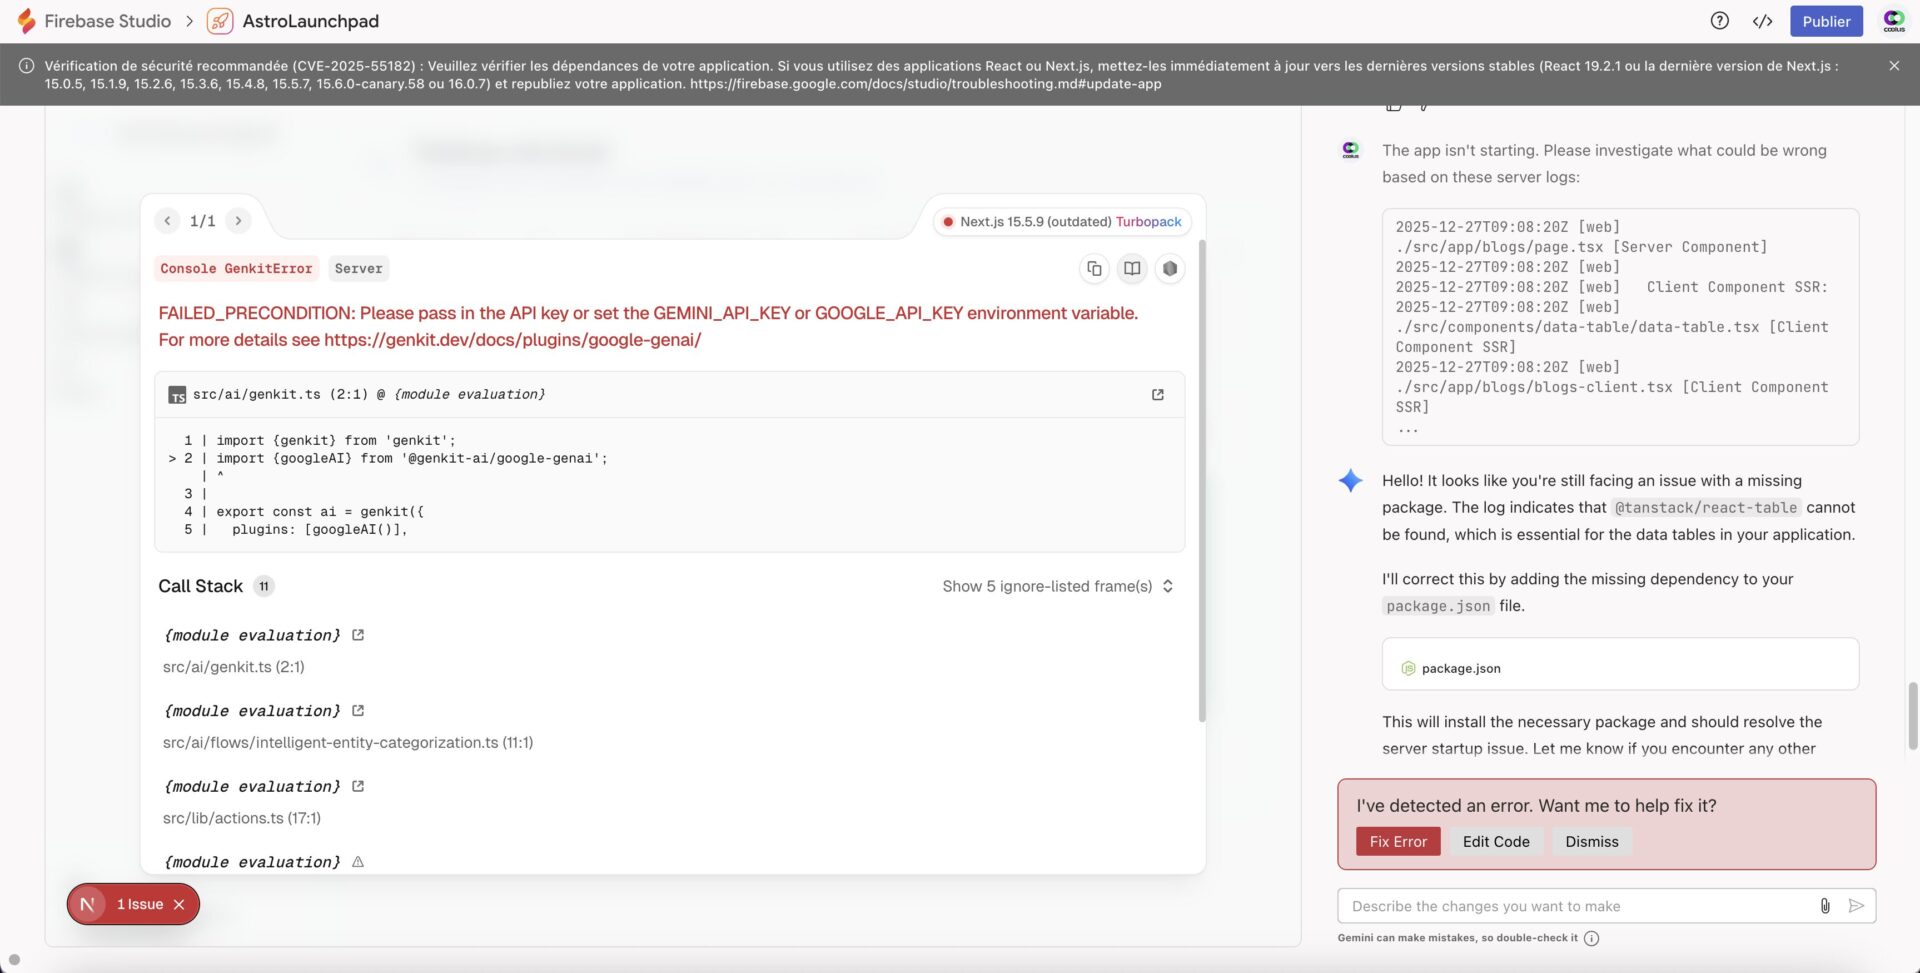The width and height of the screenshot is (1920, 973).
Task: Dismiss the 1 Issue indicator
Action: (x=179, y=903)
